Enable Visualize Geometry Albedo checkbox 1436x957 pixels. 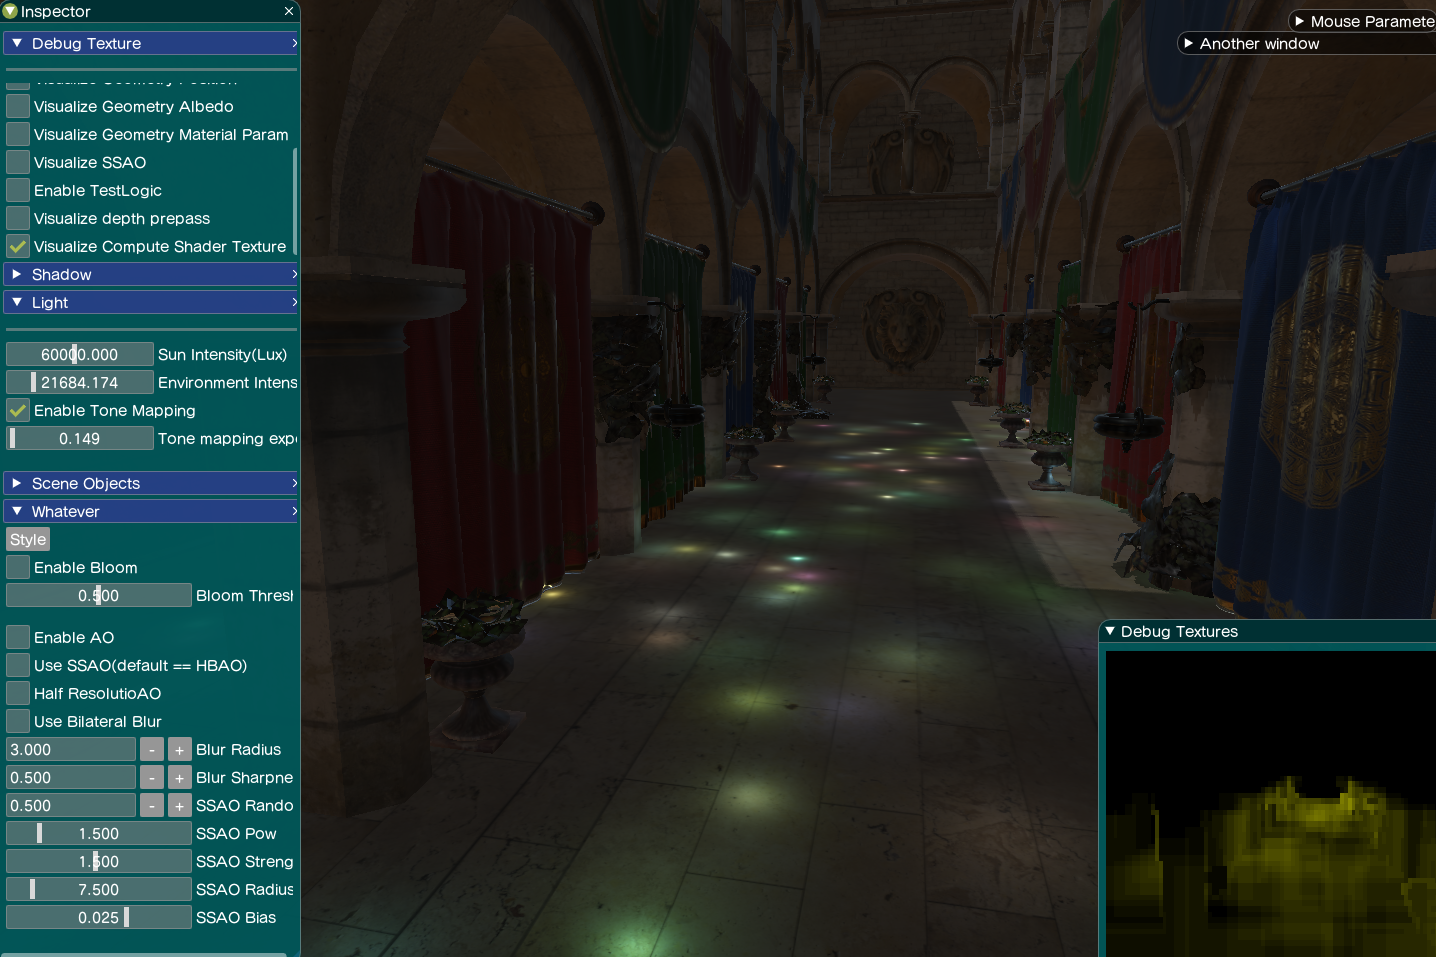pos(18,106)
